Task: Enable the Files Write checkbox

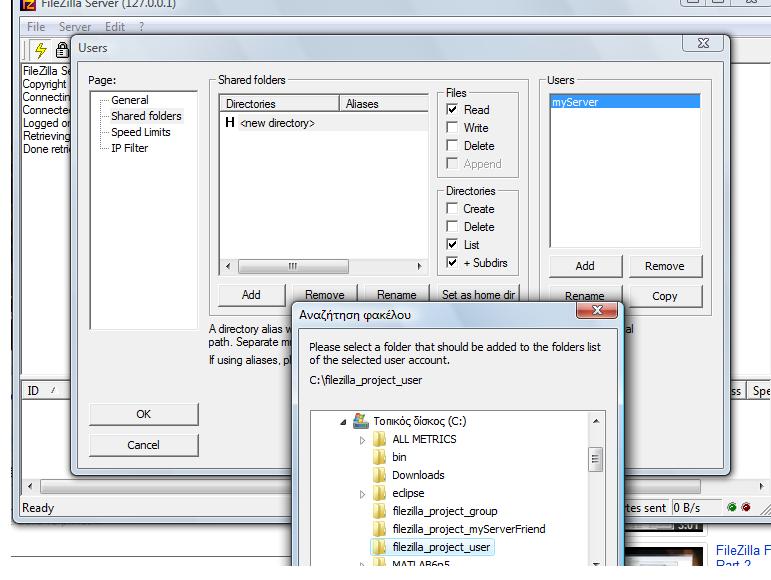Action: click(x=452, y=127)
